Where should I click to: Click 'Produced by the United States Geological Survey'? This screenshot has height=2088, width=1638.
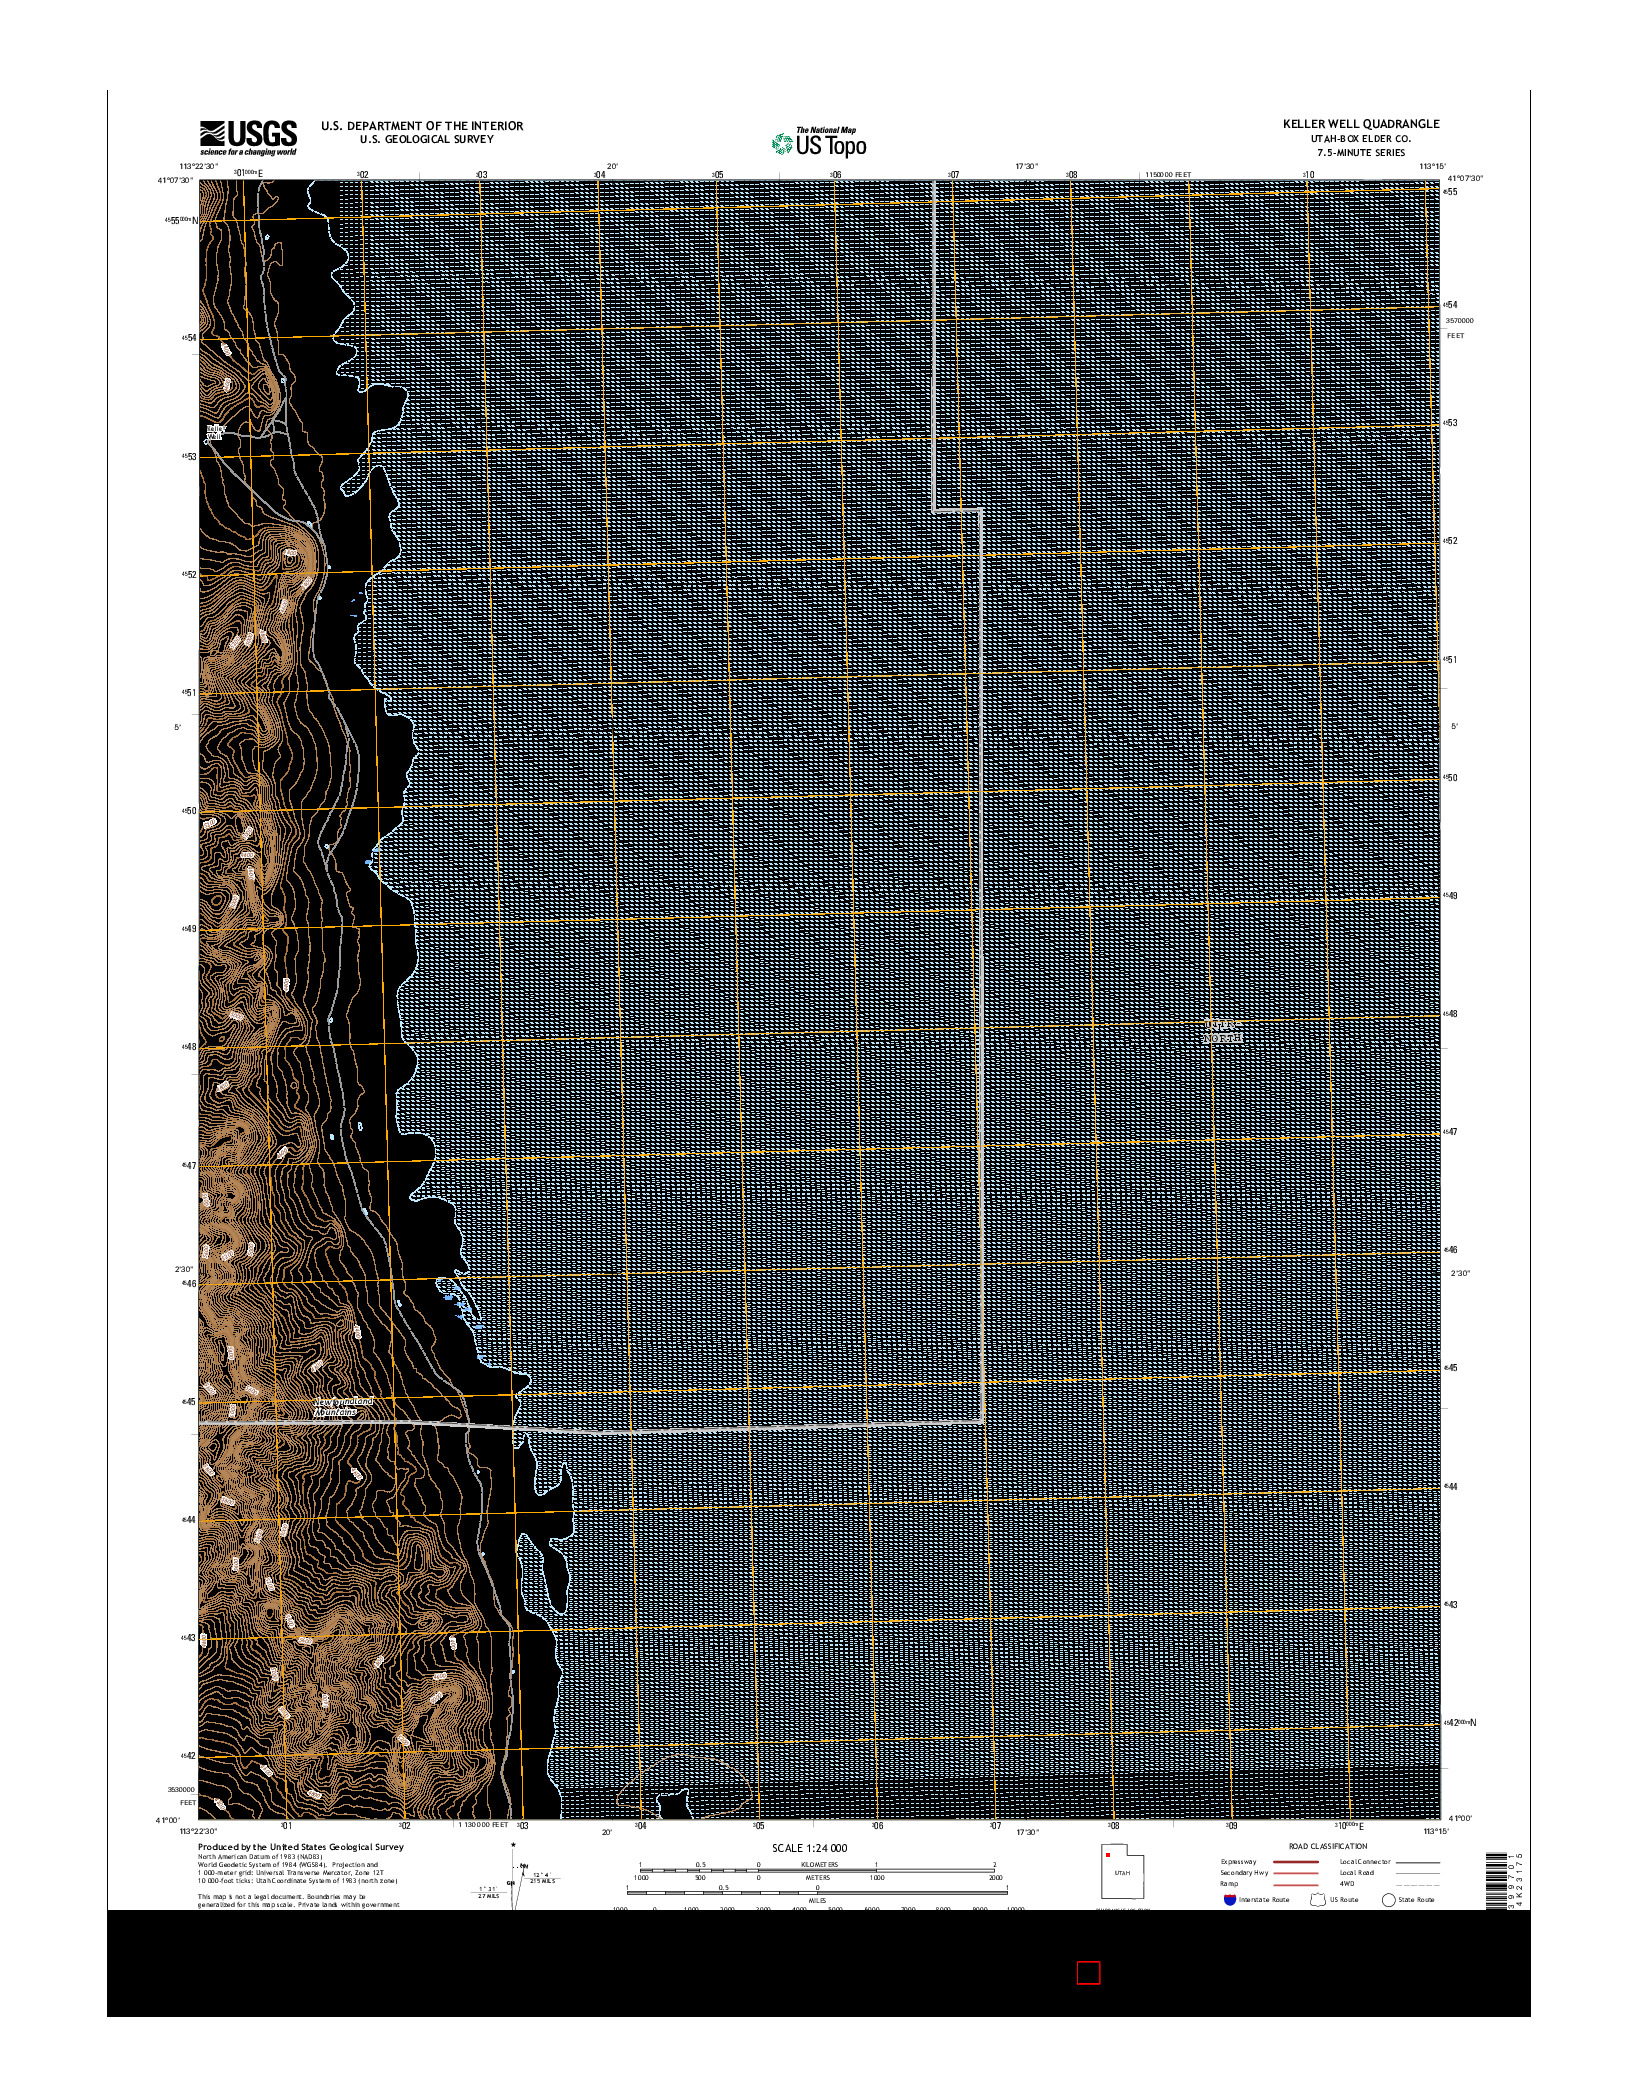click(301, 1847)
